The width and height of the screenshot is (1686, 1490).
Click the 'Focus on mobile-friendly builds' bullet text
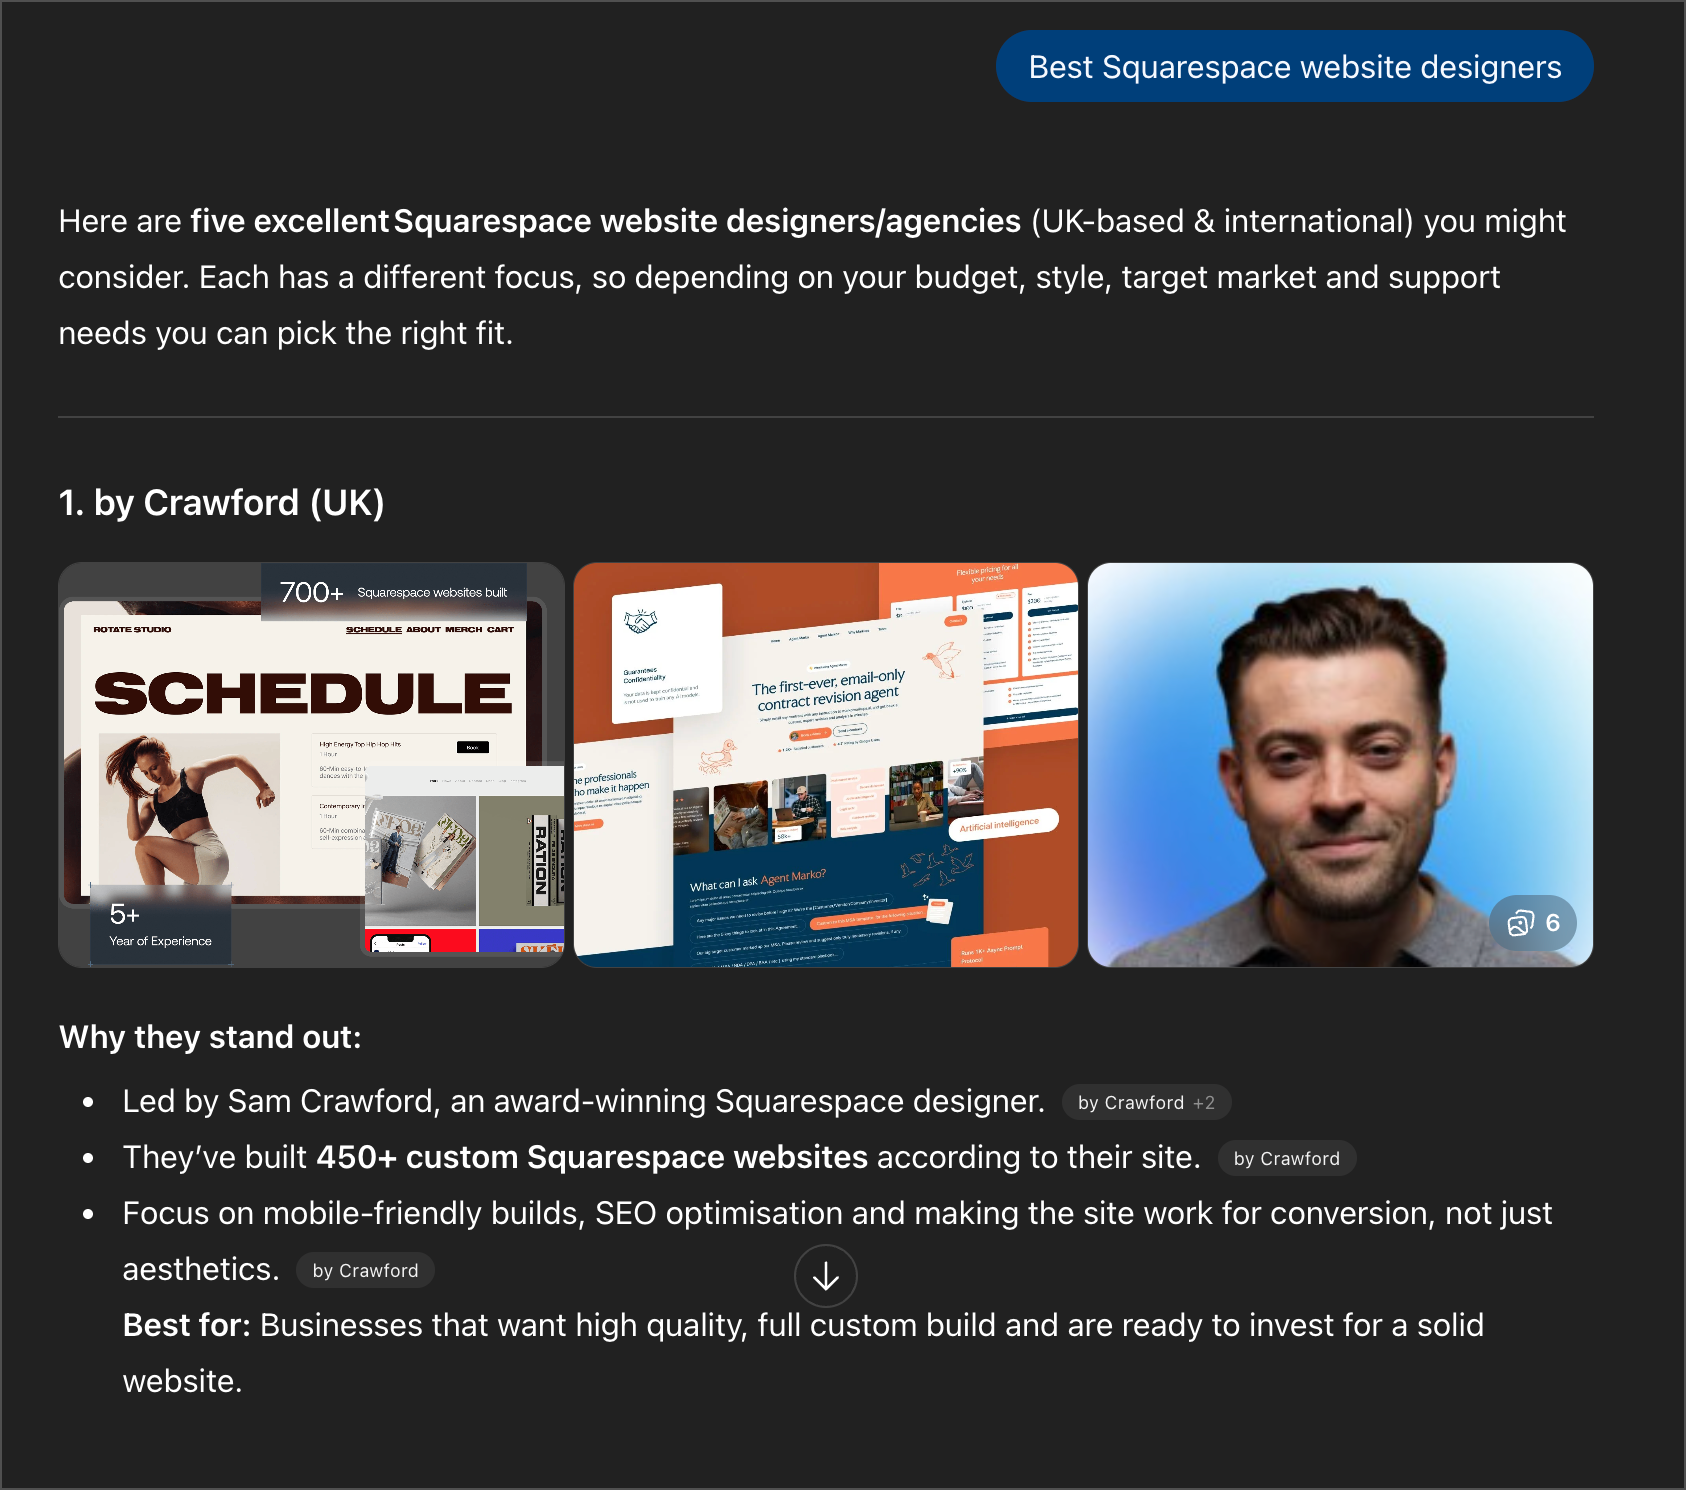[x=837, y=1240]
